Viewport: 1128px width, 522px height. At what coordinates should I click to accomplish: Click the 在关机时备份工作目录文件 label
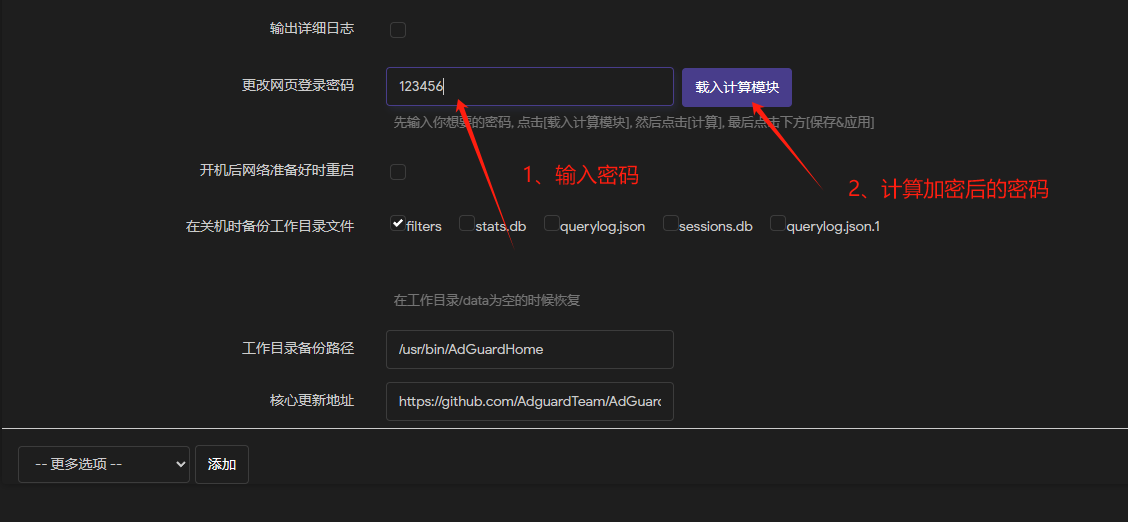pyautogui.click(x=269, y=226)
